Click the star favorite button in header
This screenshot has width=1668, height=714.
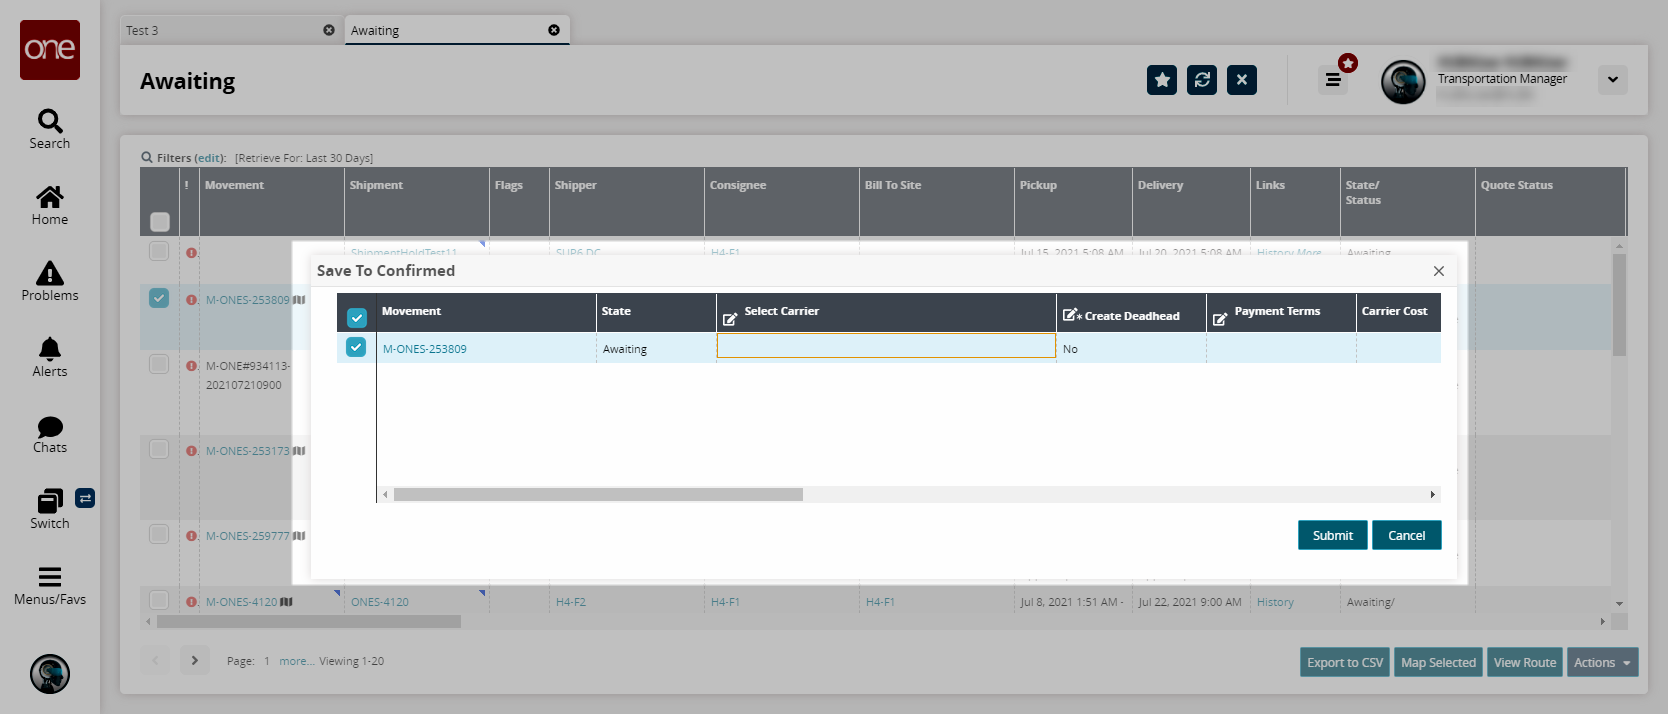[x=1162, y=80]
